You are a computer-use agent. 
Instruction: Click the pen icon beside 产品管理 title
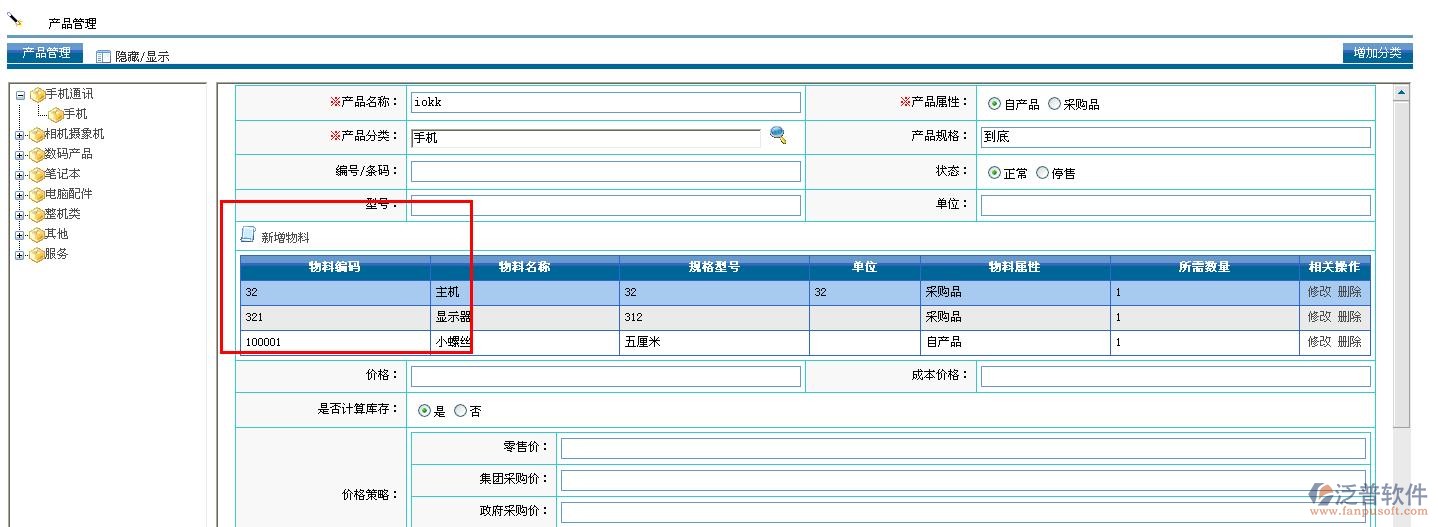(15, 20)
